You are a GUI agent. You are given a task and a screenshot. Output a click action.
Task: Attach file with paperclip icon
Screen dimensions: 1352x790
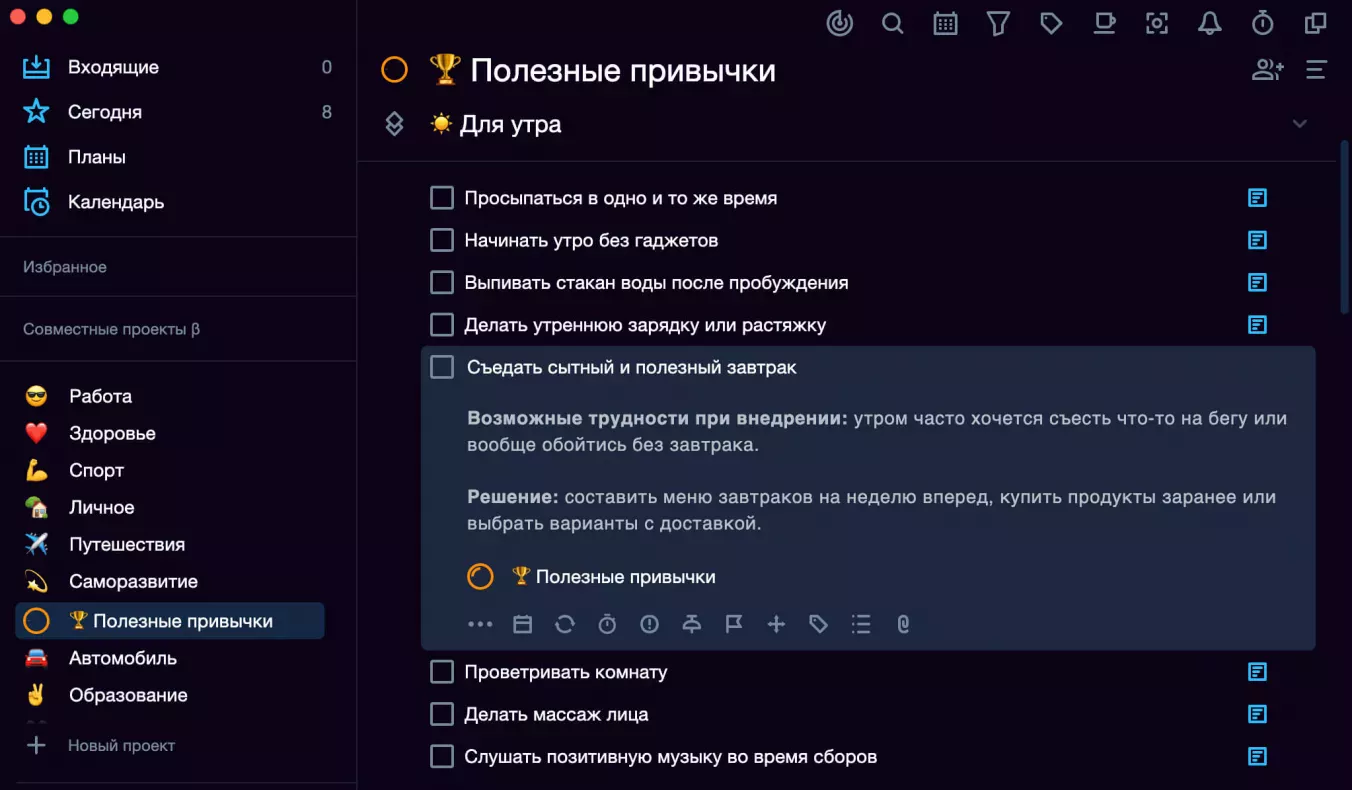click(903, 624)
